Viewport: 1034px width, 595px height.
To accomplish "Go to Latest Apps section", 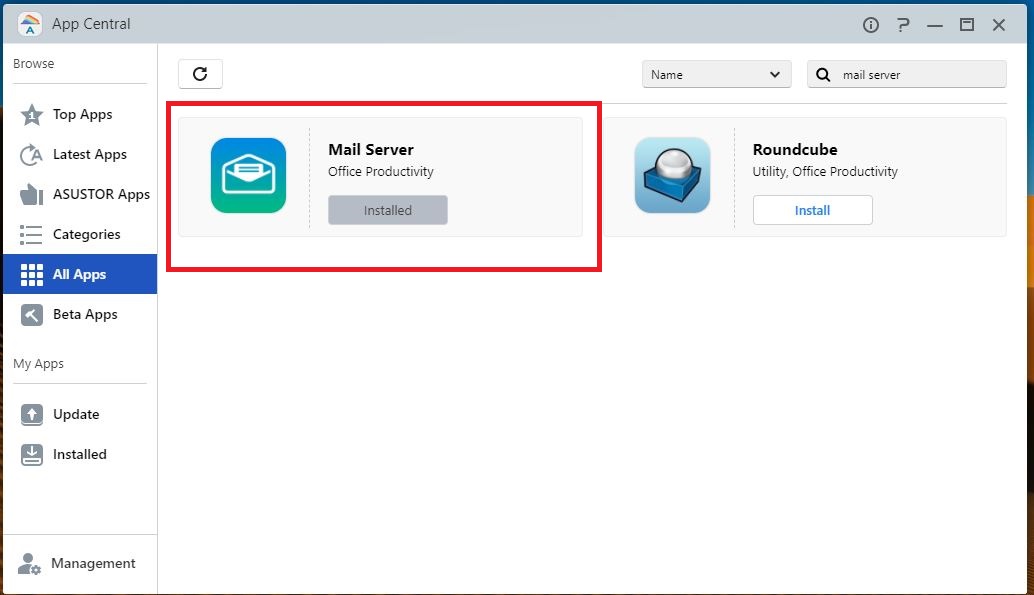I will click(x=80, y=154).
